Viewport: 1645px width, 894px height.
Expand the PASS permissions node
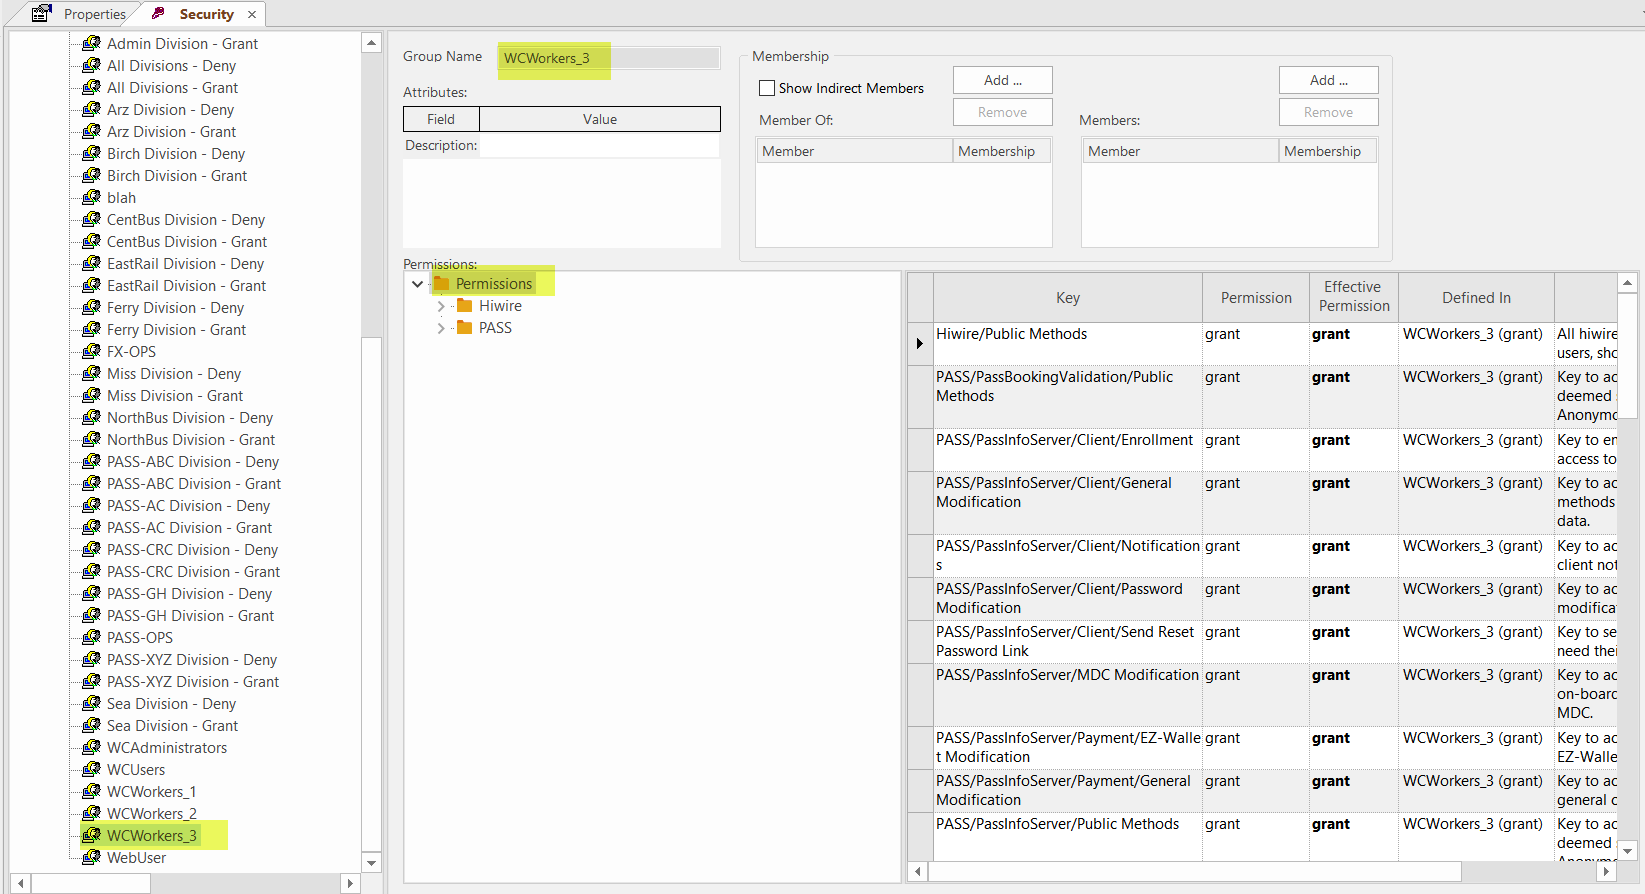pyautogui.click(x=441, y=328)
